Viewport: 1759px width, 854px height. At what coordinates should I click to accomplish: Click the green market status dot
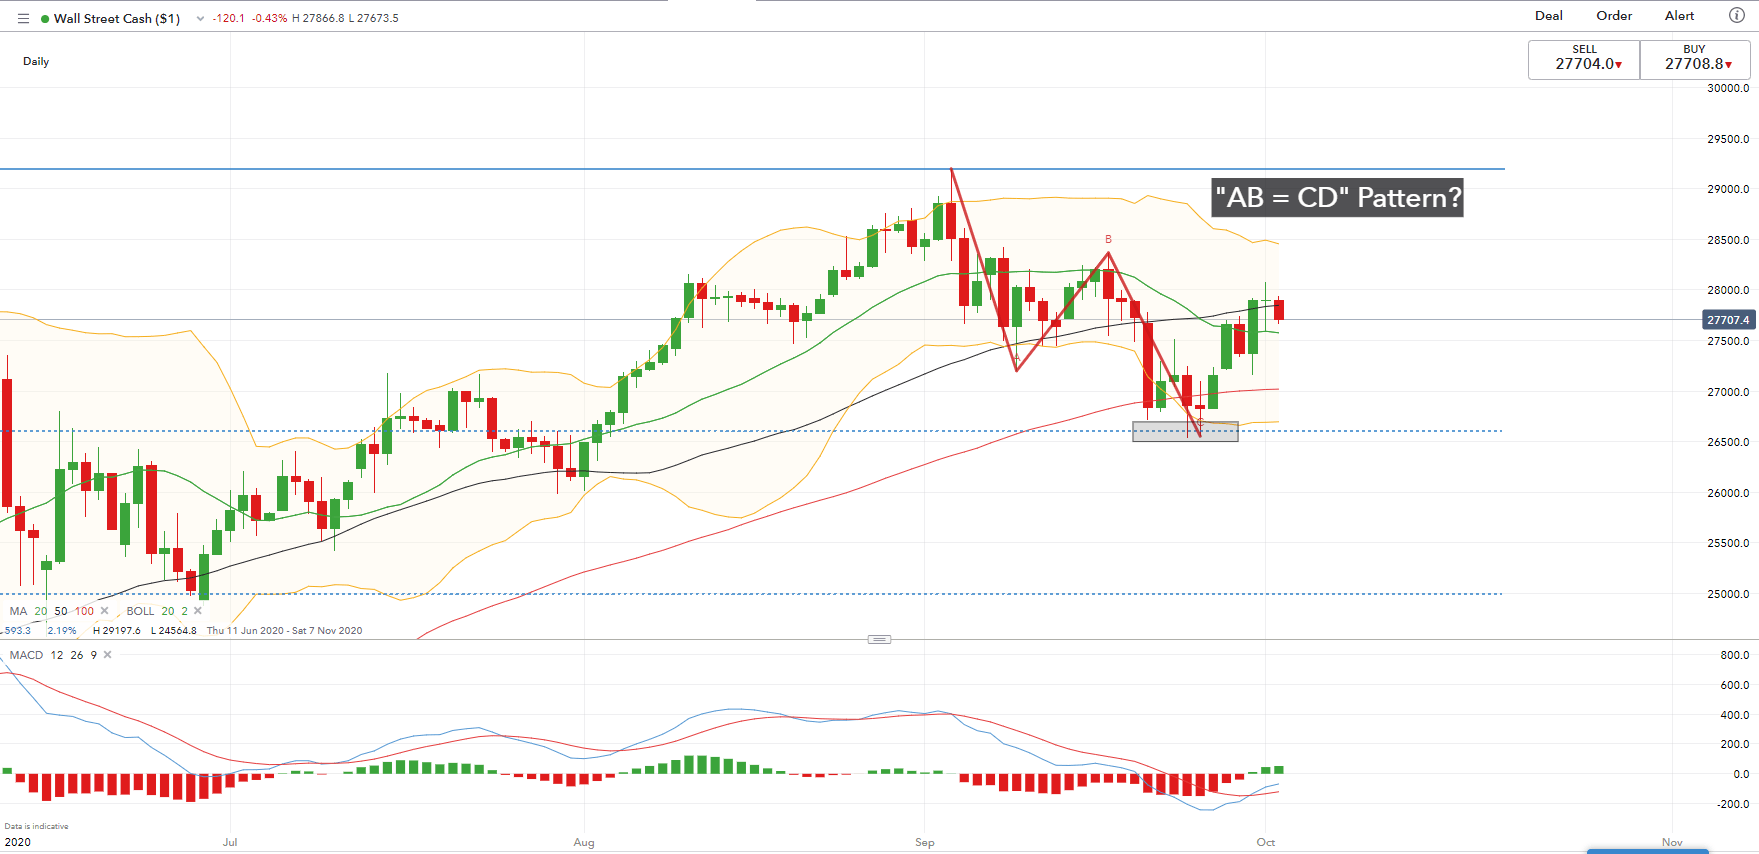tap(45, 18)
